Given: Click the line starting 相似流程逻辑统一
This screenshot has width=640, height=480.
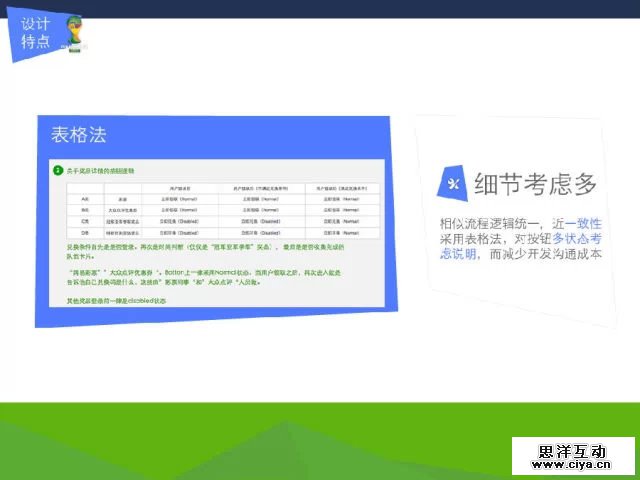Looking at the screenshot, I should pyautogui.click(x=520, y=223).
